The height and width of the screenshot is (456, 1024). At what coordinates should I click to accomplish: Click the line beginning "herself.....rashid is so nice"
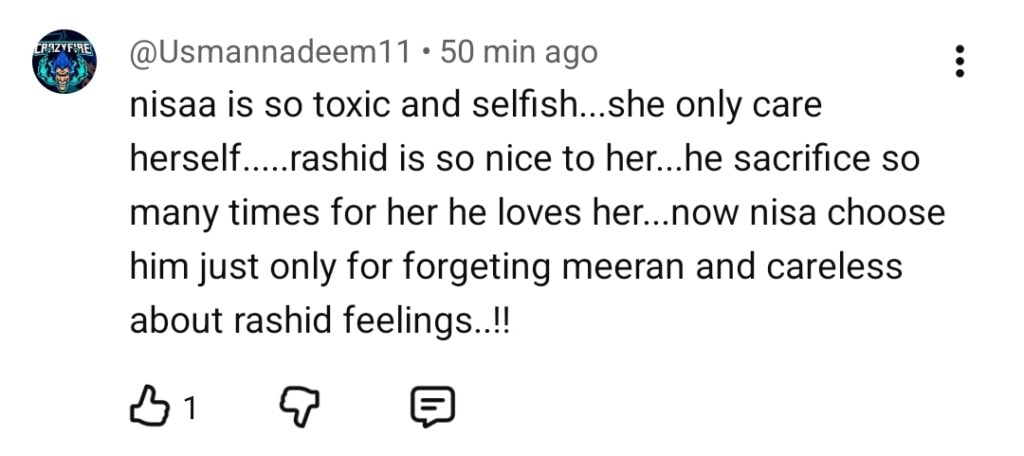524,160
